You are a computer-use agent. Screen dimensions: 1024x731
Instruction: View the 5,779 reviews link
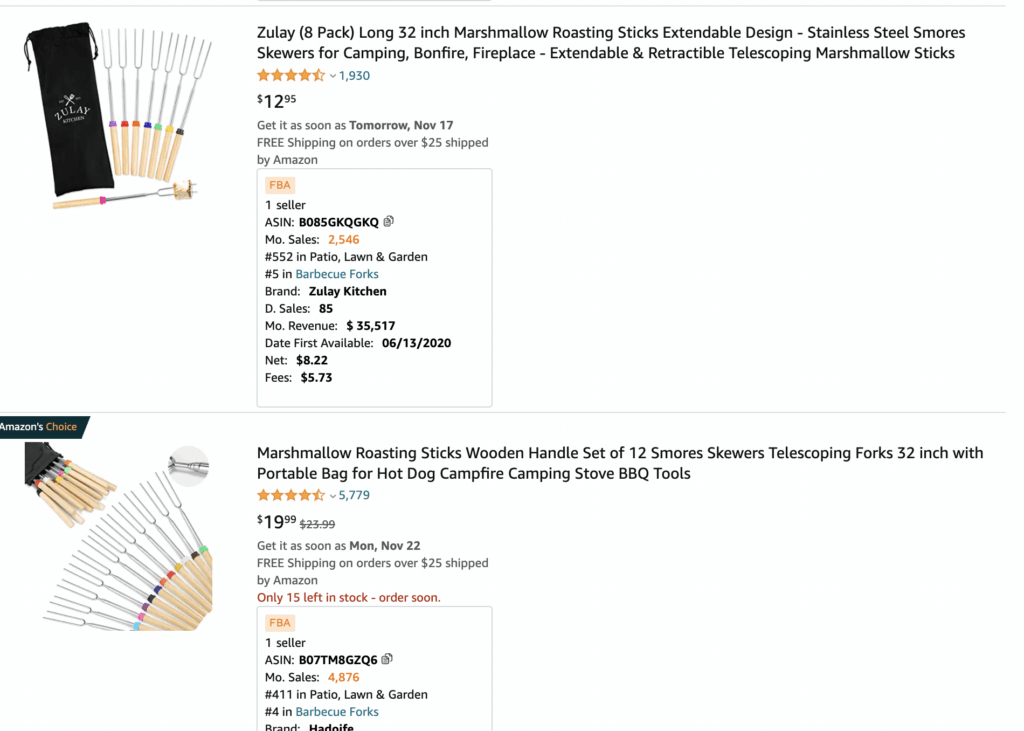coord(354,495)
